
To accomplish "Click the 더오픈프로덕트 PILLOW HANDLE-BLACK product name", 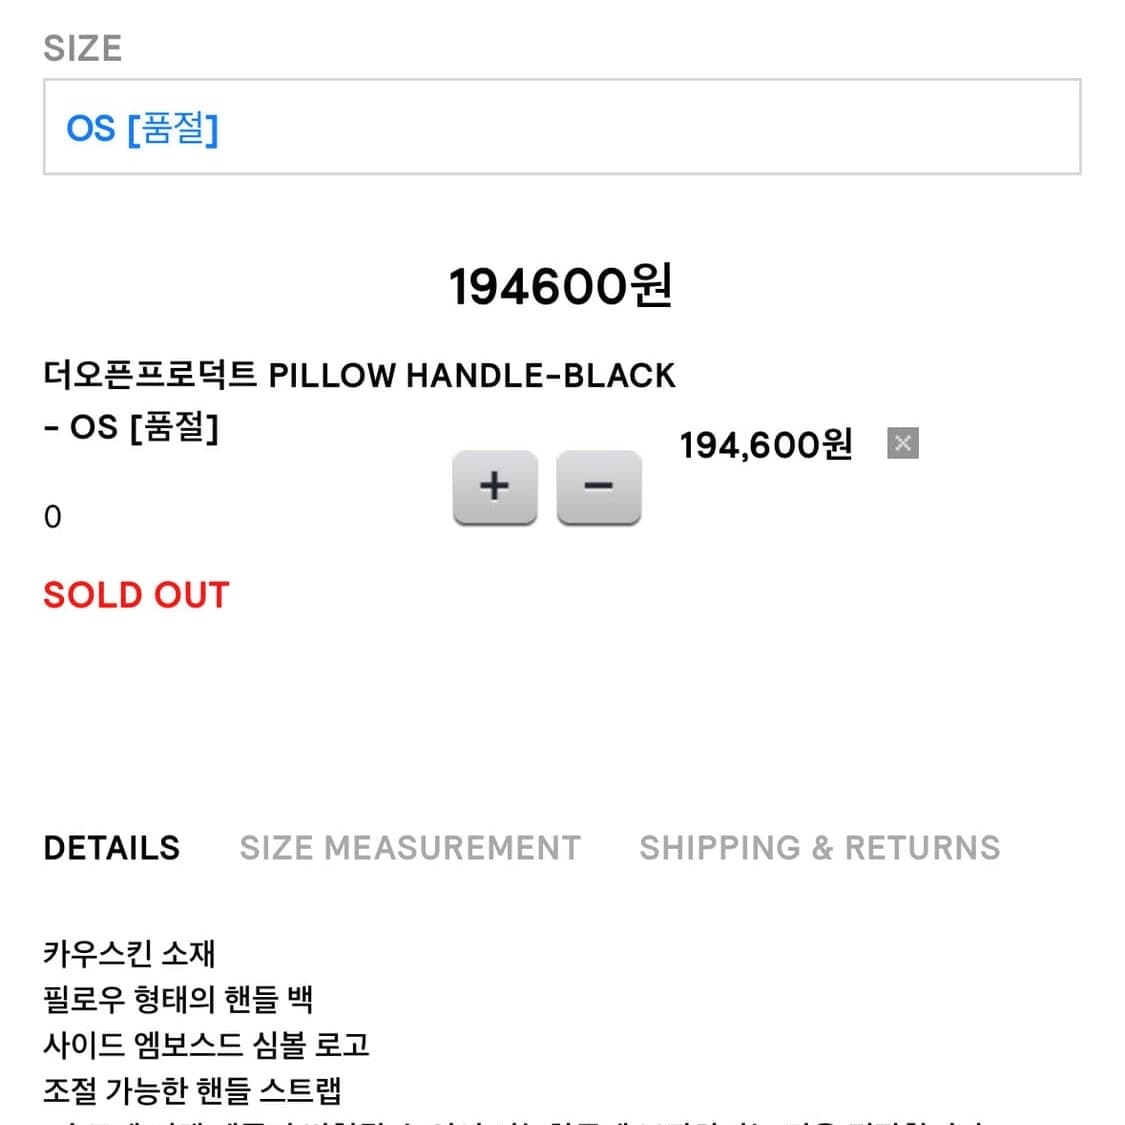I will tap(359, 375).
